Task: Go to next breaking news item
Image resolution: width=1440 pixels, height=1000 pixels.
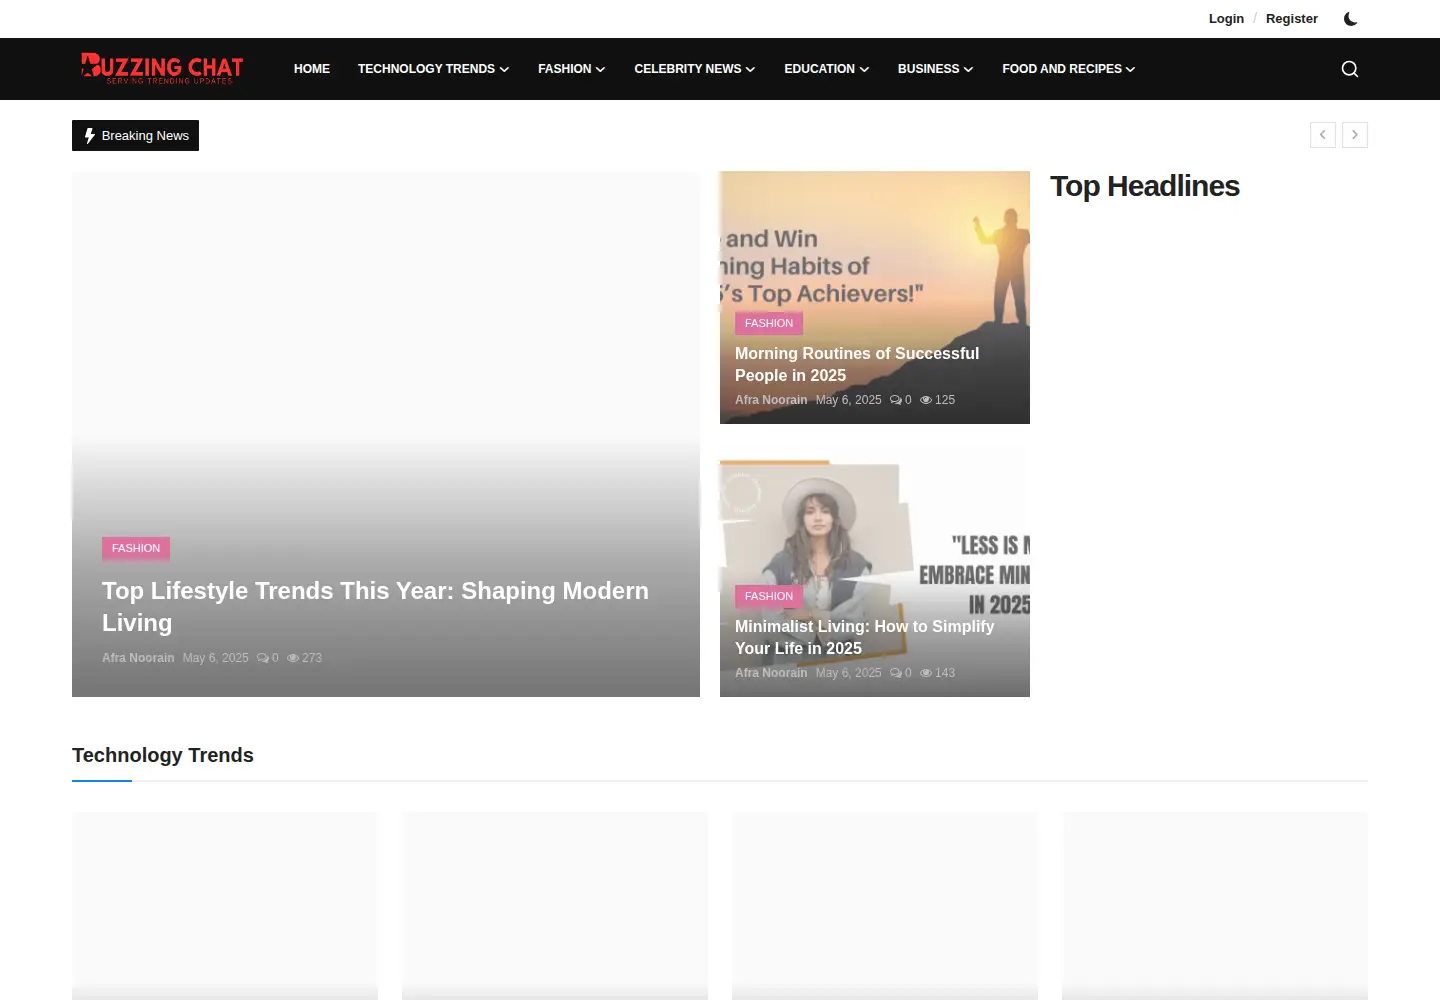Action: tap(1355, 135)
